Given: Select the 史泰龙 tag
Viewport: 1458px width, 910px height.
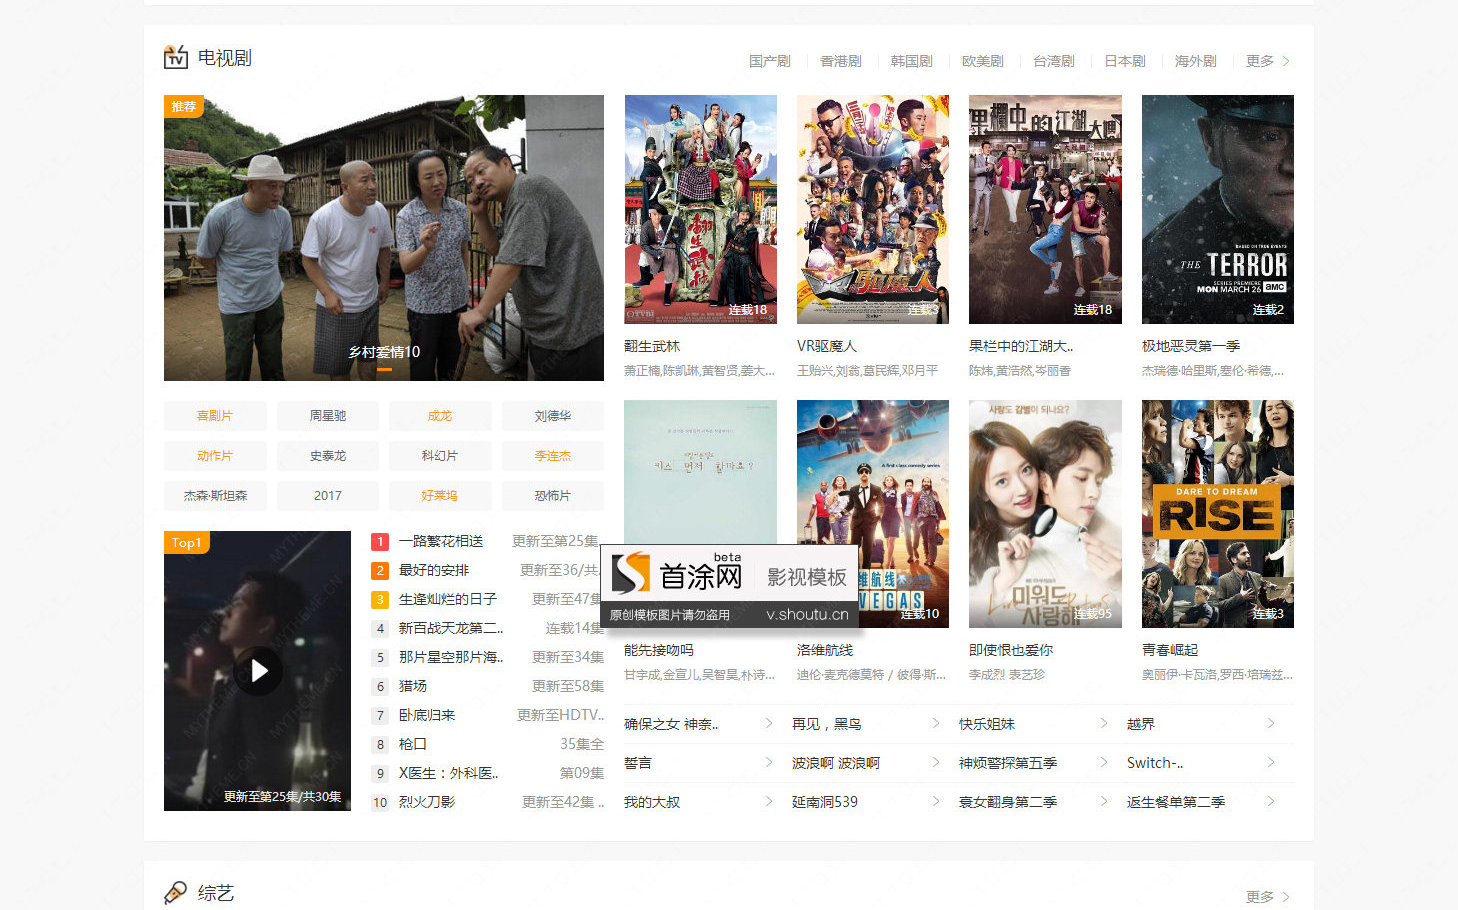Looking at the screenshot, I should (328, 456).
